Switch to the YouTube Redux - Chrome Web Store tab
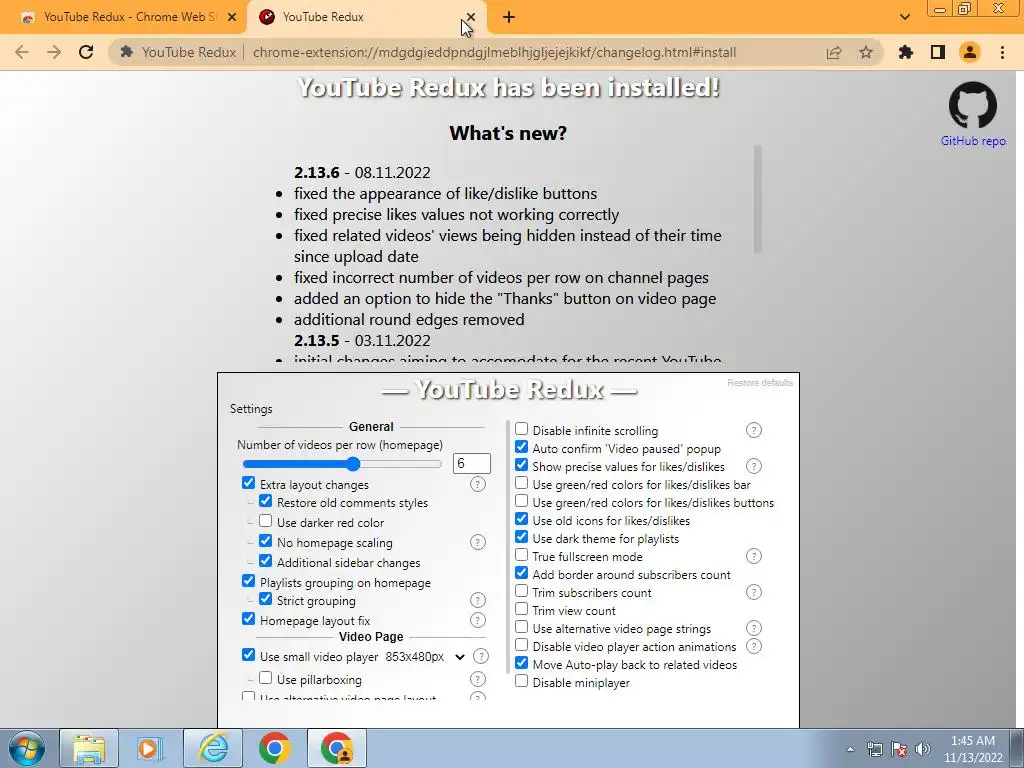Image resolution: width=1024 pixels, height=768 pixels. tap(129, 17)
